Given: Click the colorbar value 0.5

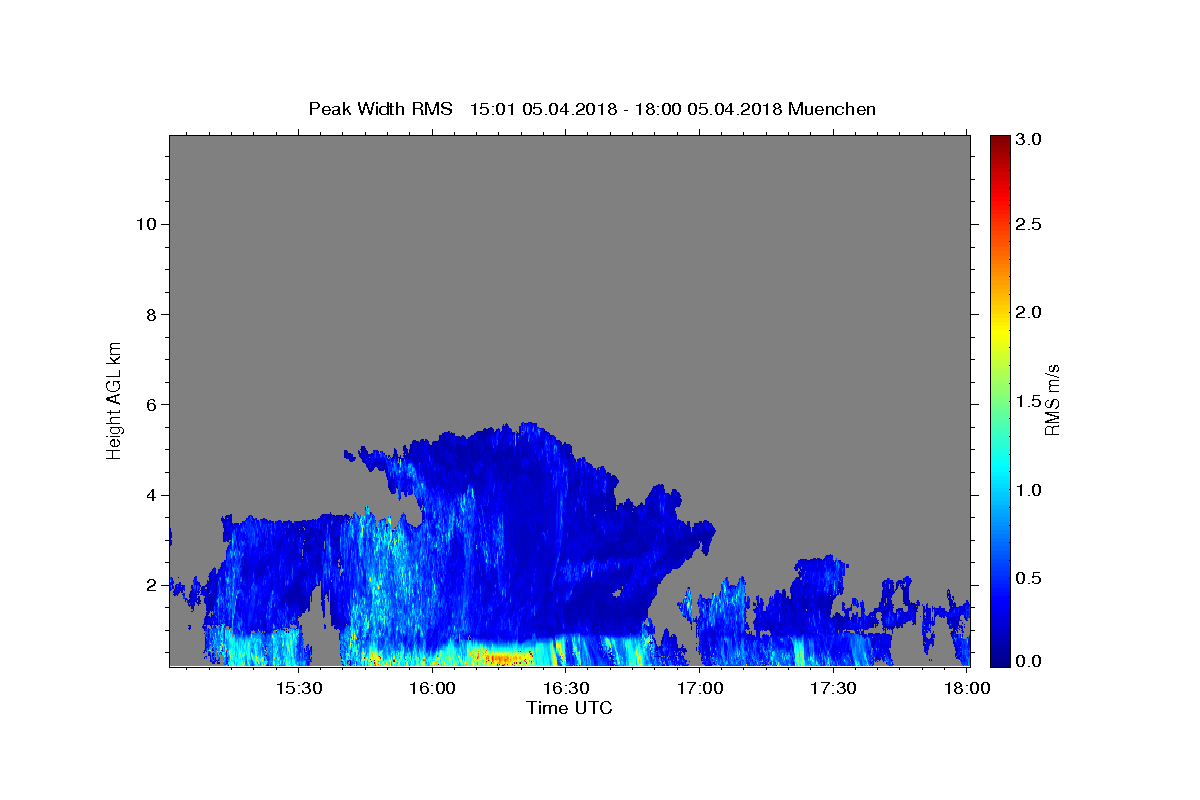Looking at the screenshot, I should 1029,578.
